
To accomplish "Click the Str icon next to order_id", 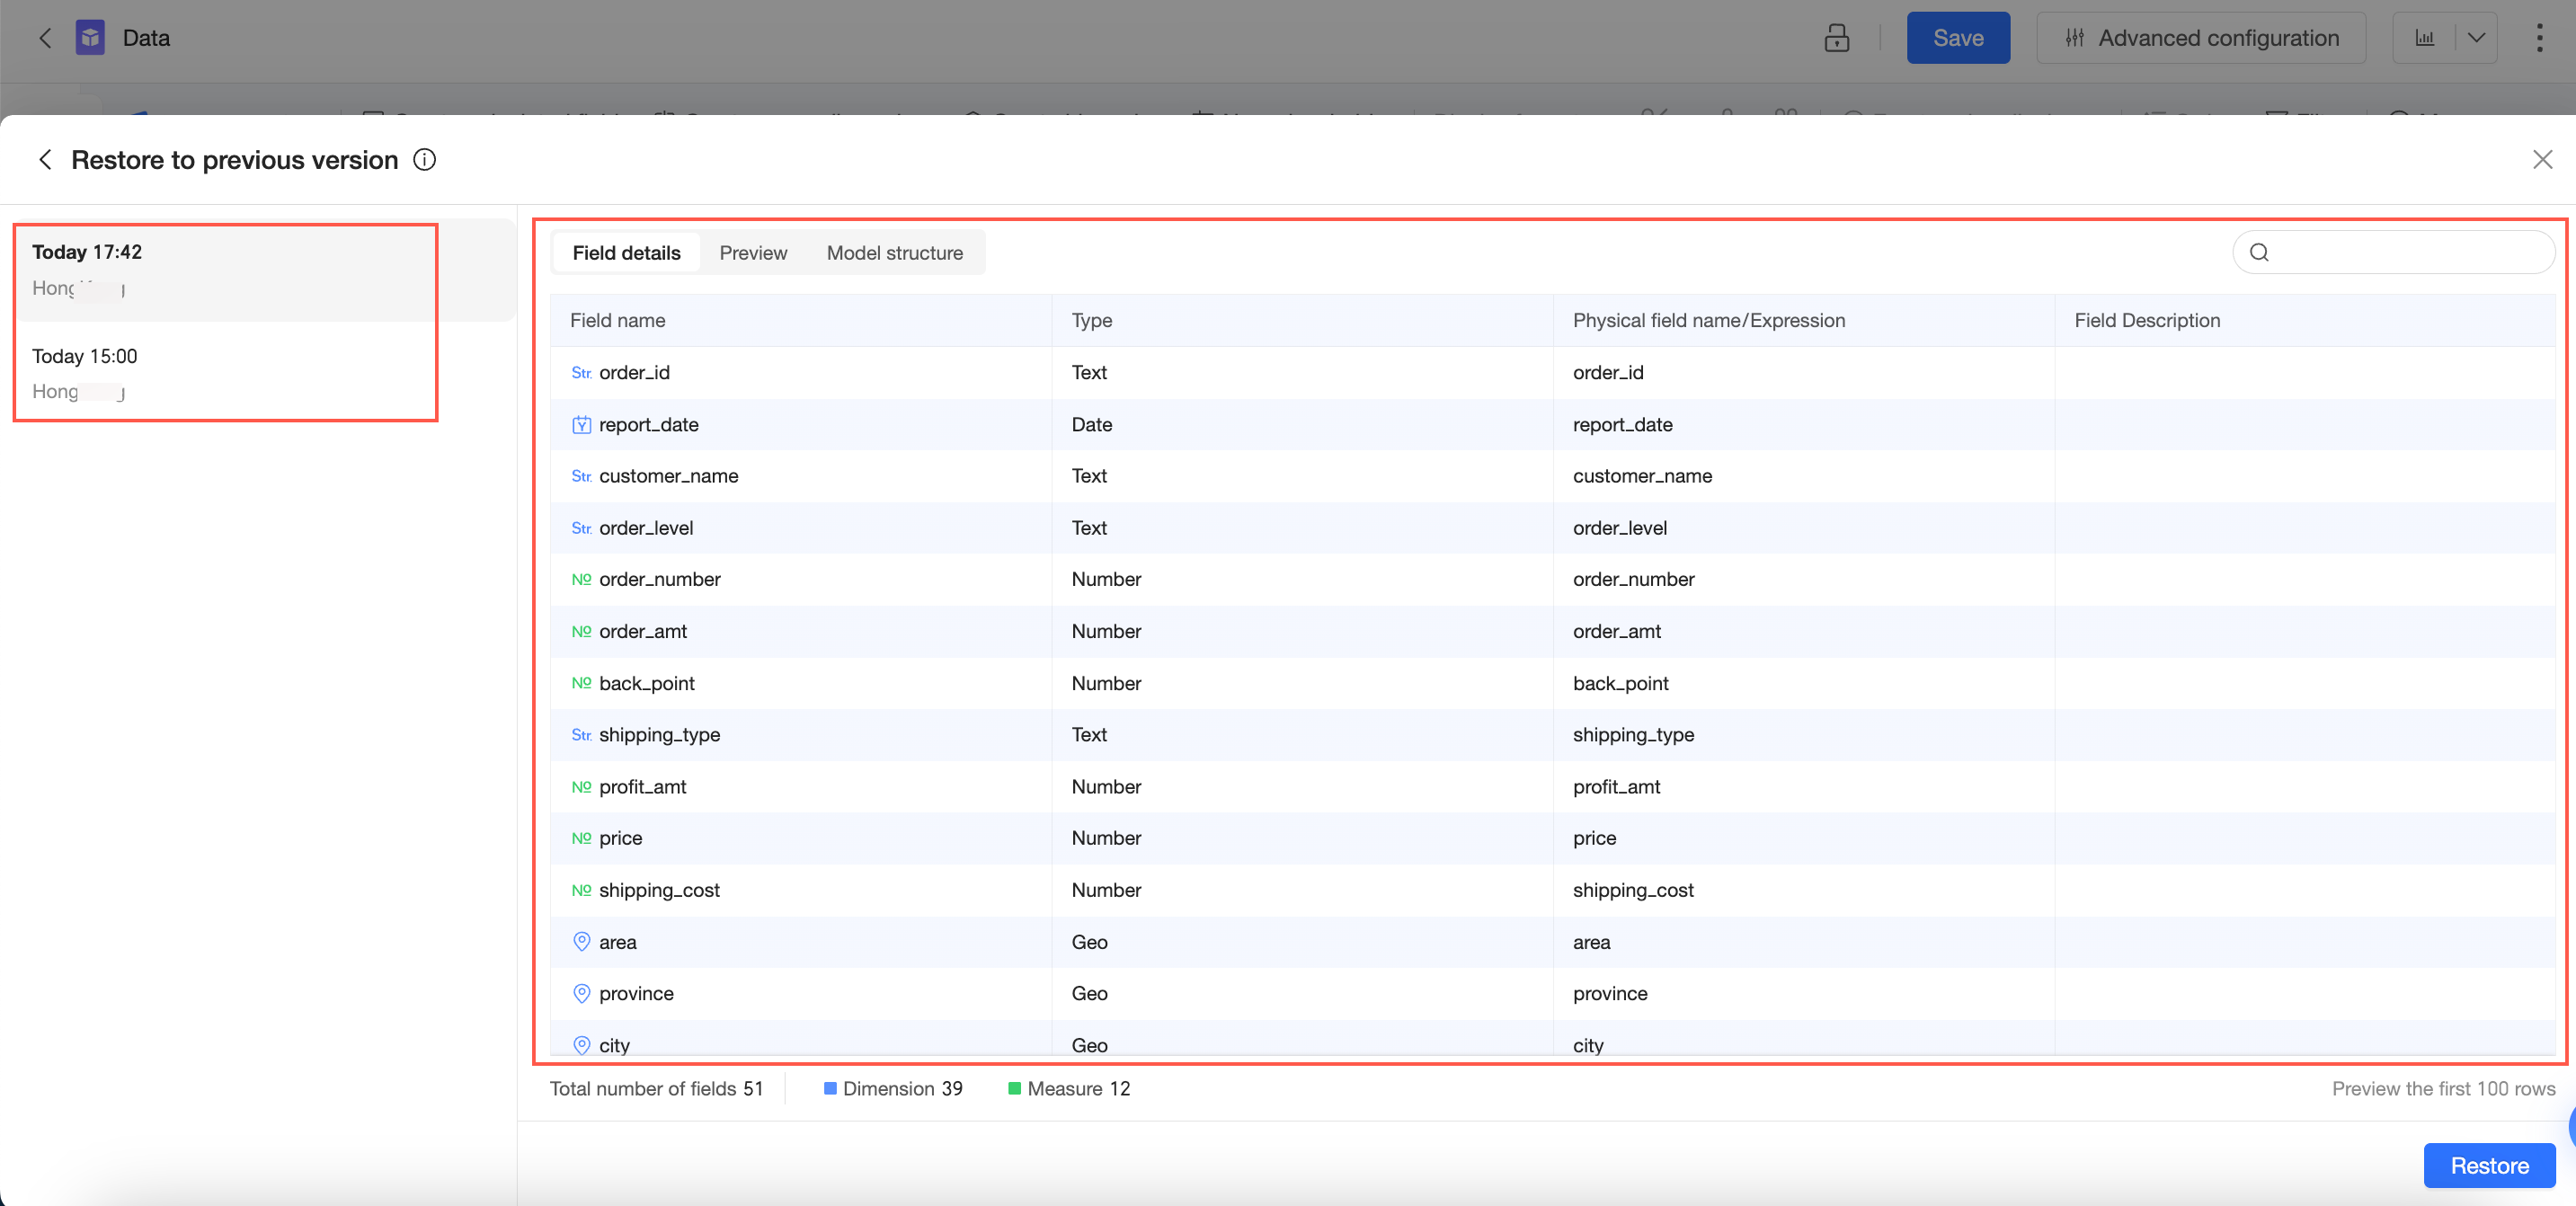I will click(581, 373).
